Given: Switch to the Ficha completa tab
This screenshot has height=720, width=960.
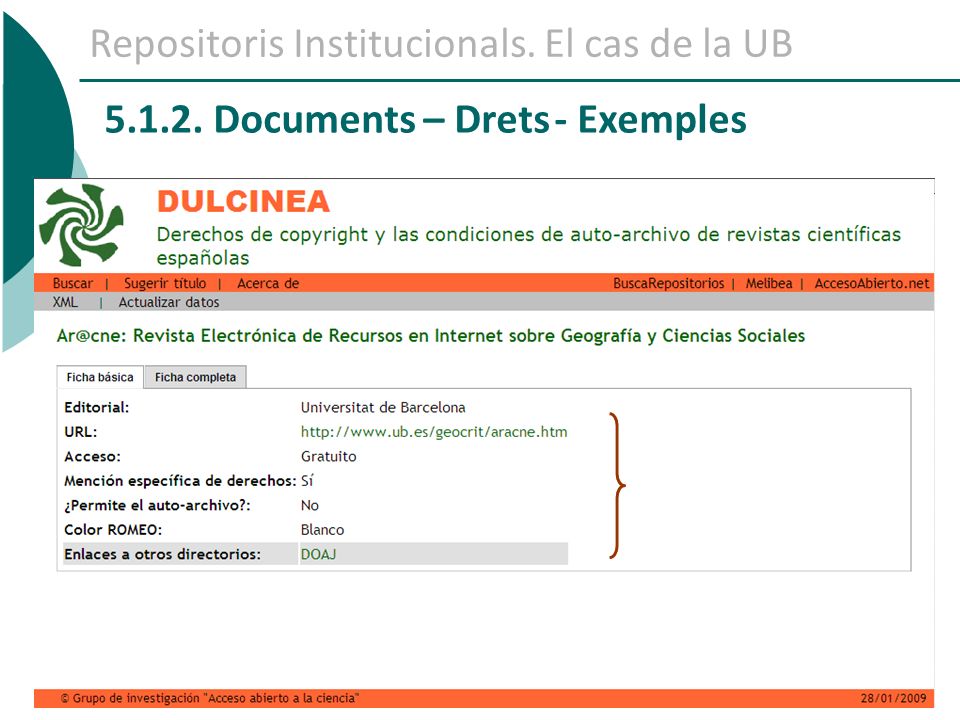Looking at the screenshot, I should coord(195,377).
